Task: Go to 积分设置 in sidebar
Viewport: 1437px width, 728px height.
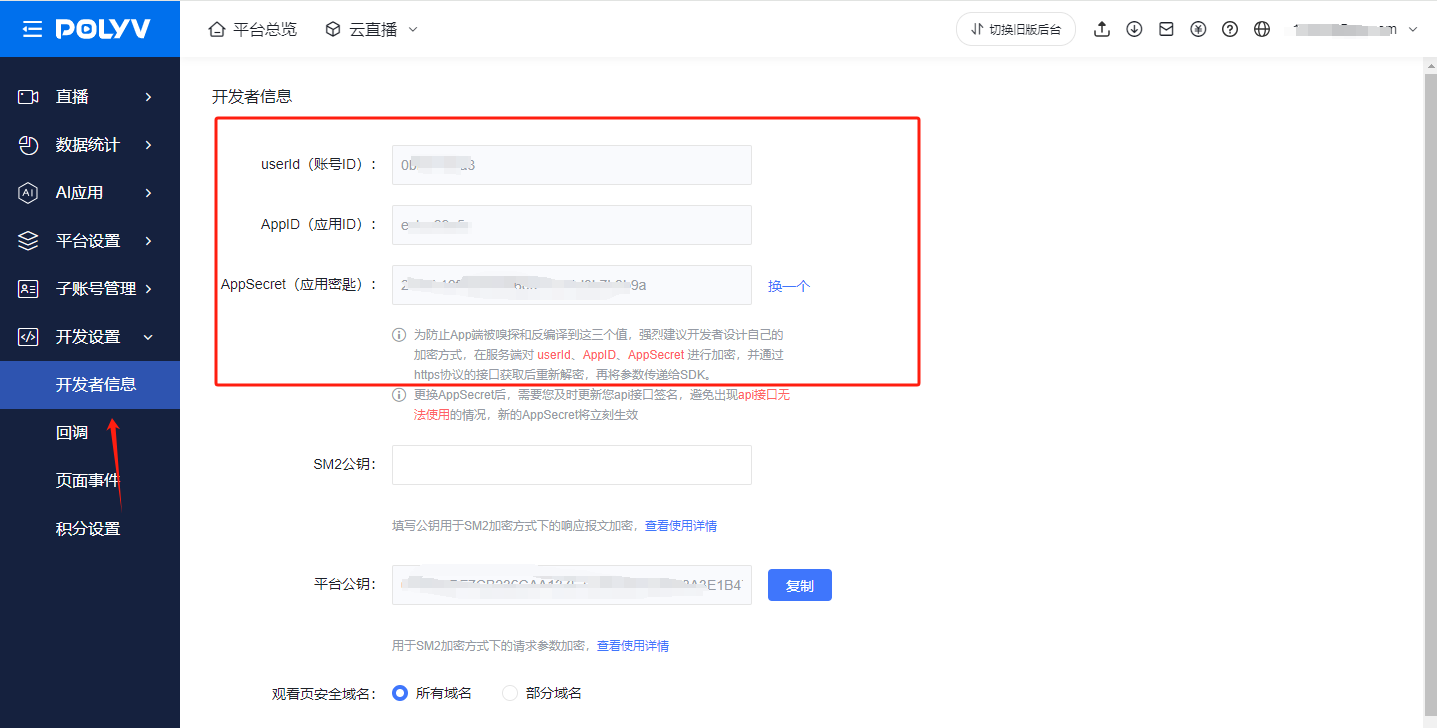Action: pyautogui.click(x=88, y=529)
